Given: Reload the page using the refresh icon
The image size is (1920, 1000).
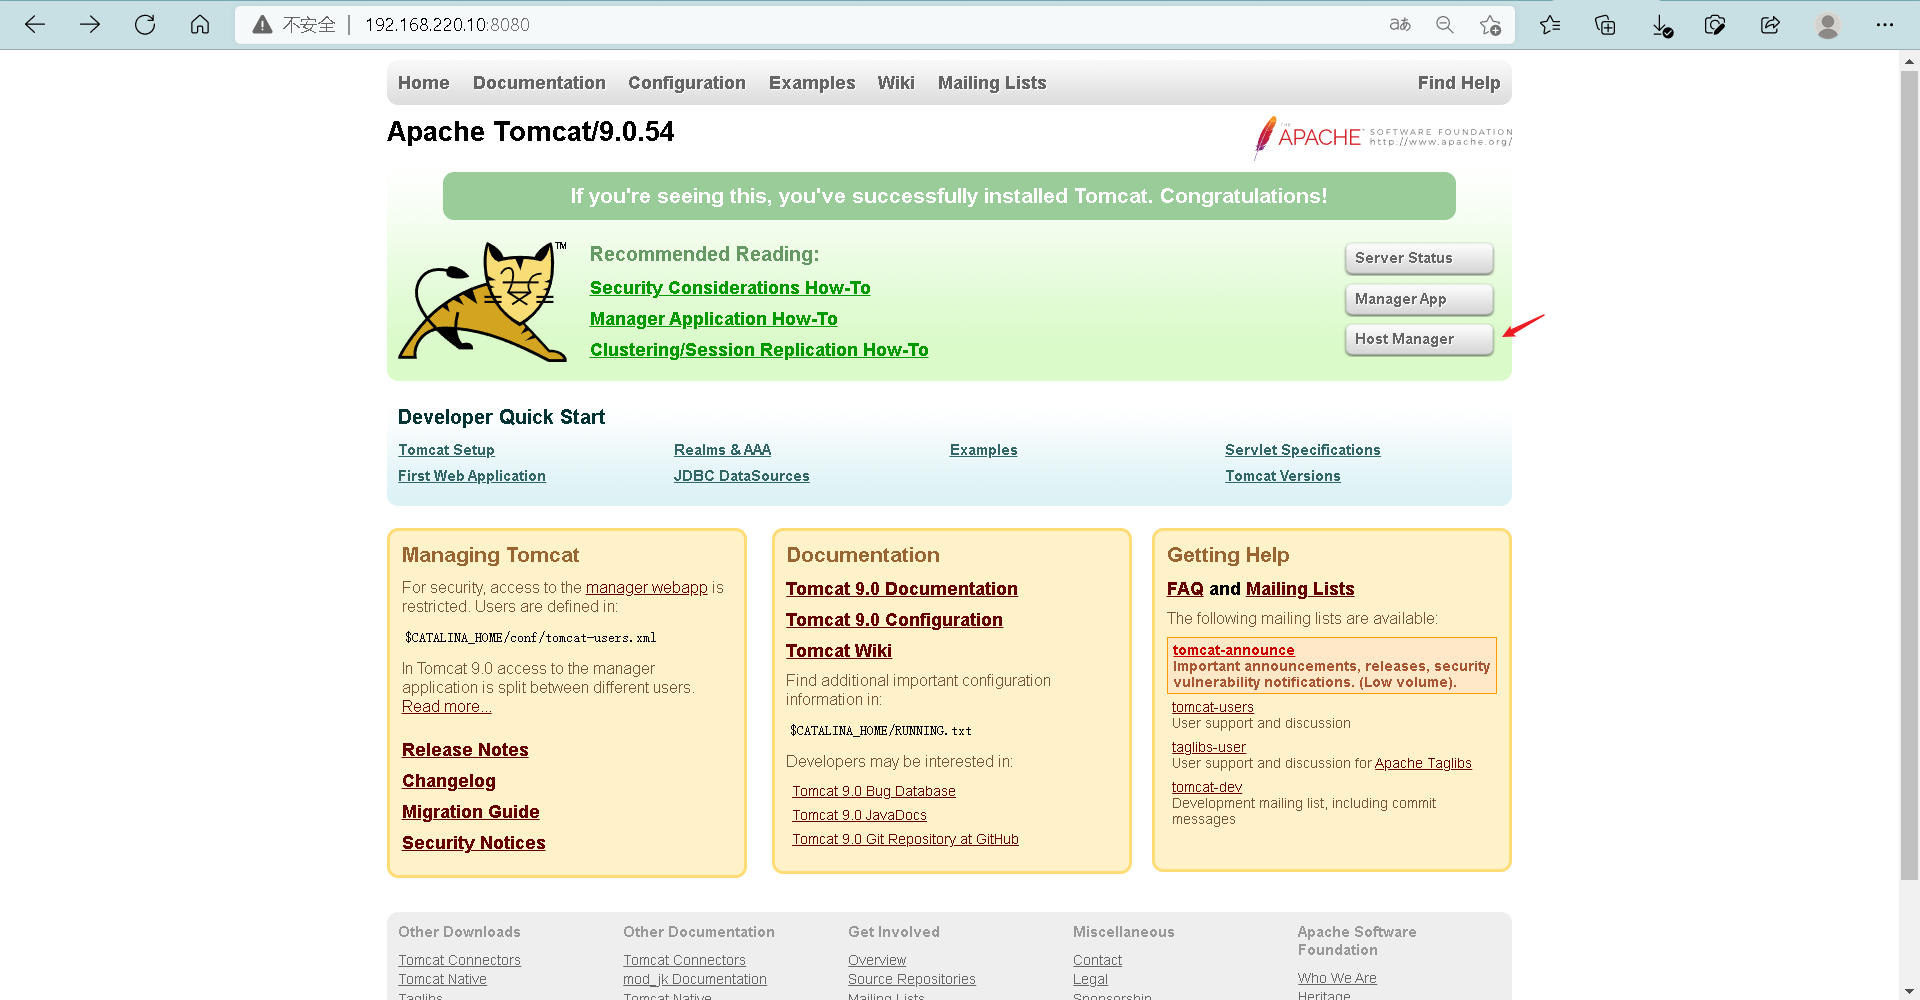Looking at the screenshot, I should [145, 25].
